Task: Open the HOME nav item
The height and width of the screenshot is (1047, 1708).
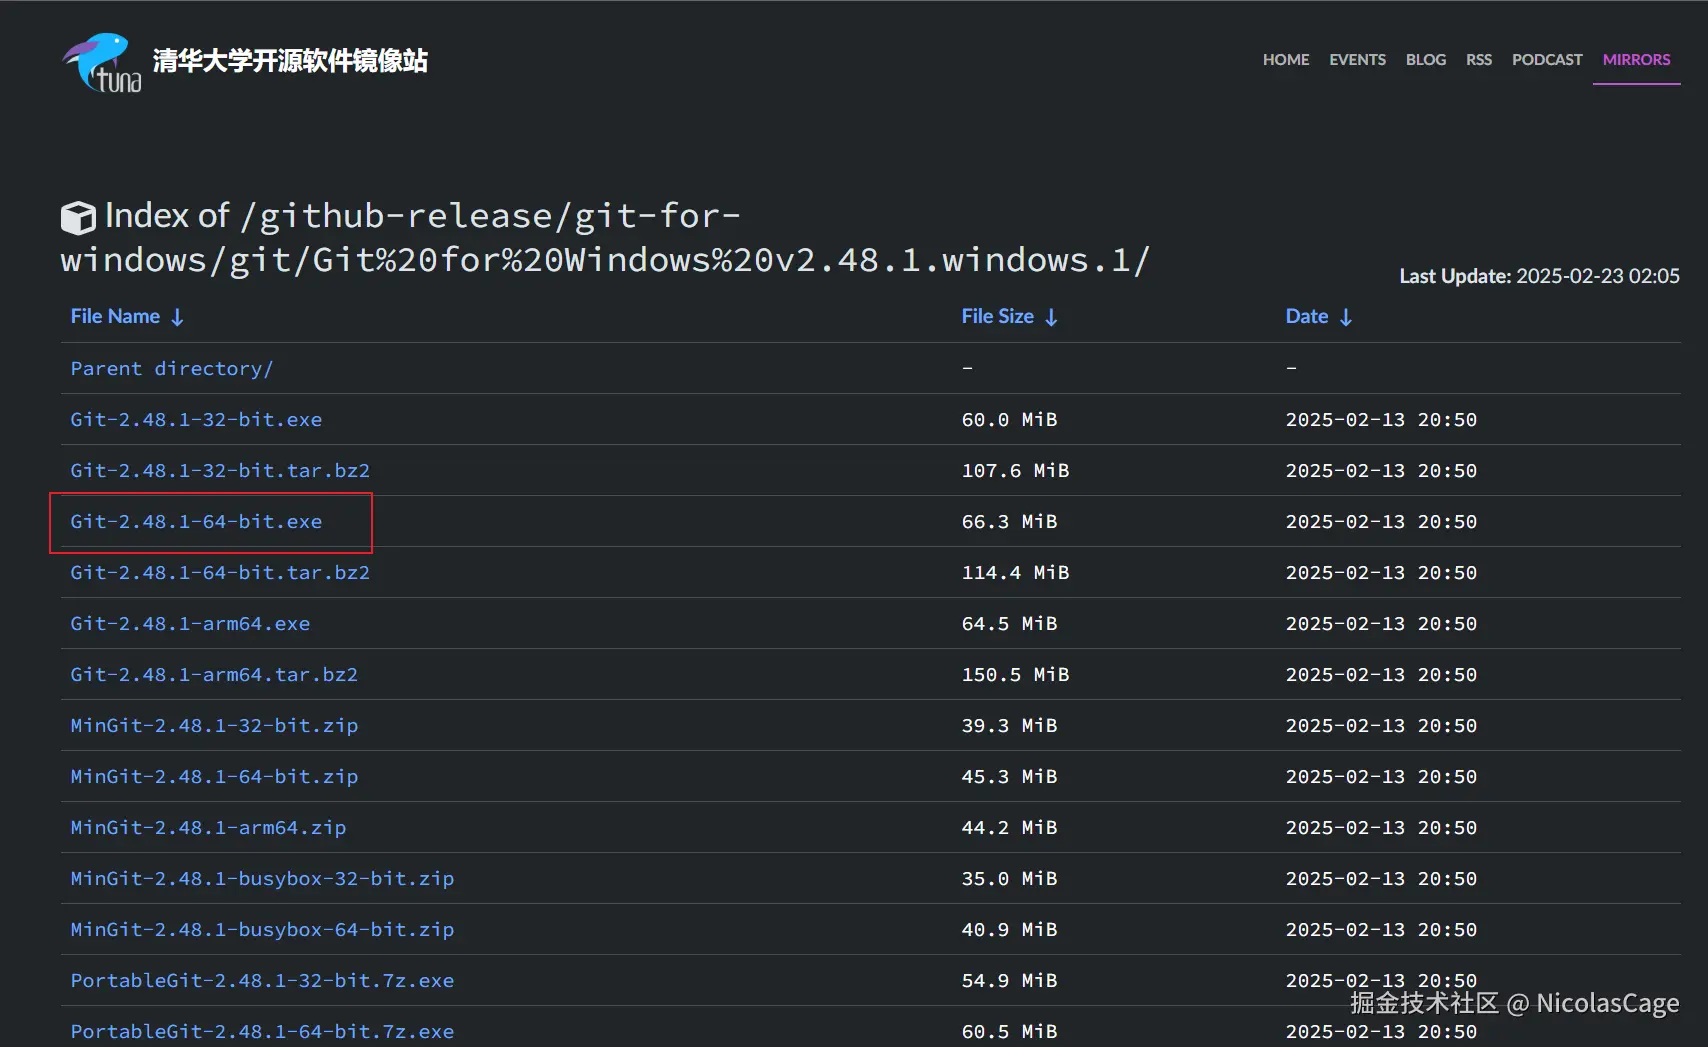Action: point(1286,60)
